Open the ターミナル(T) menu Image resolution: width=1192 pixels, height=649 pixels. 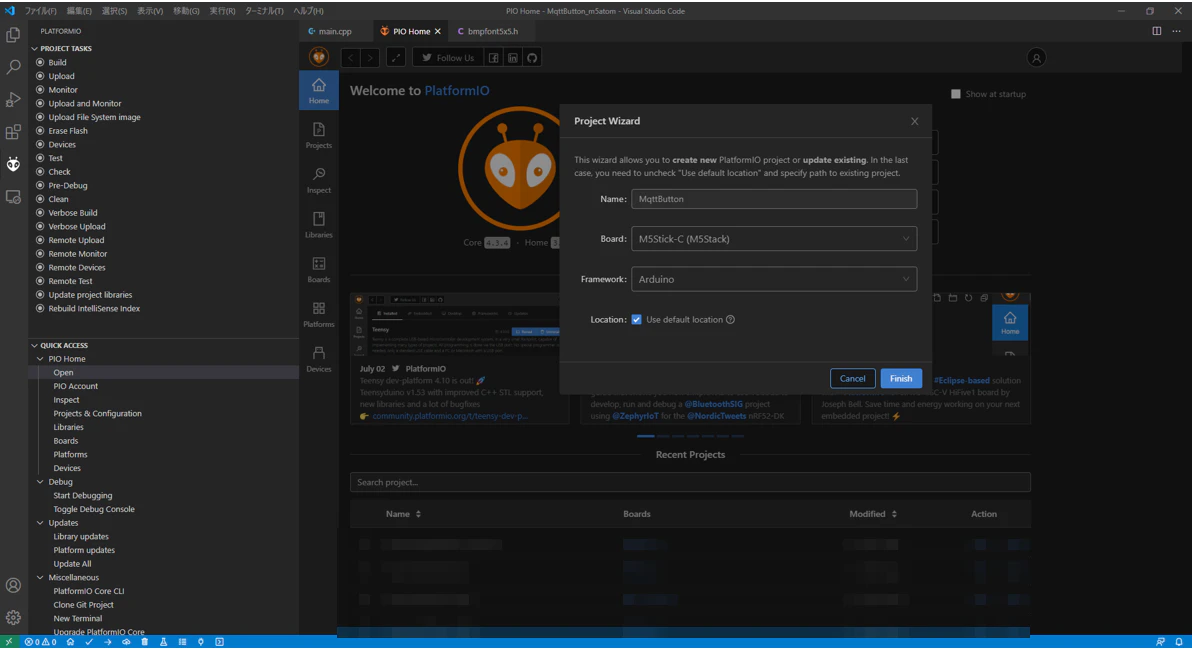[264, 11]
